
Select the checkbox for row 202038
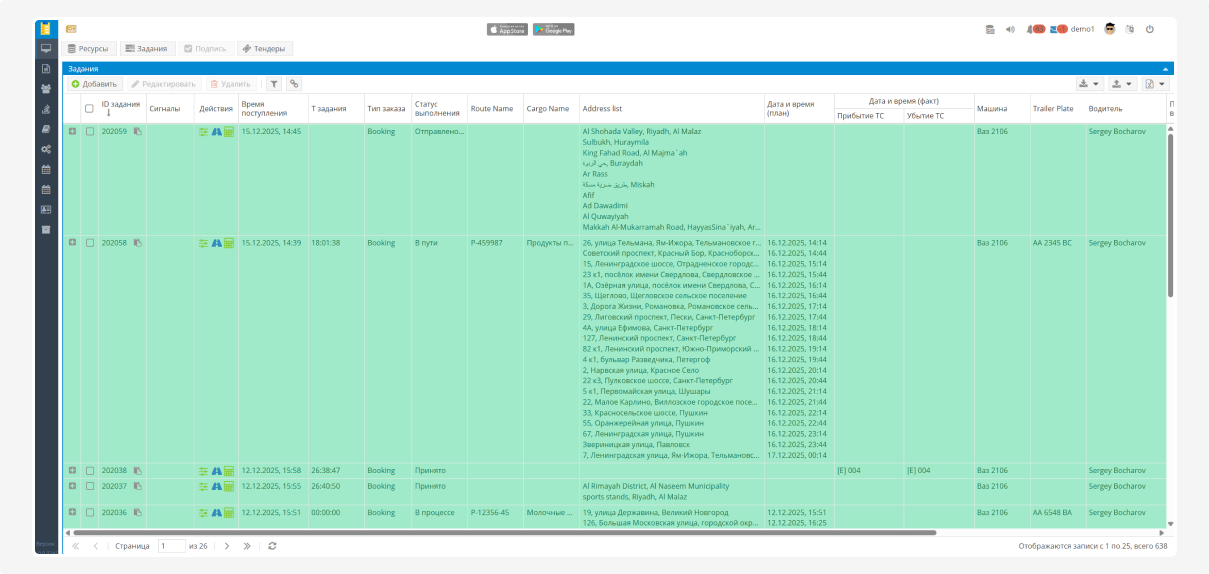click(90, 471)
